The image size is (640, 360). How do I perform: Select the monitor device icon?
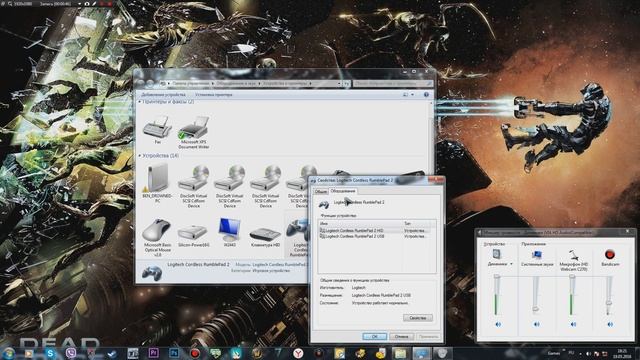coord(229,232)
